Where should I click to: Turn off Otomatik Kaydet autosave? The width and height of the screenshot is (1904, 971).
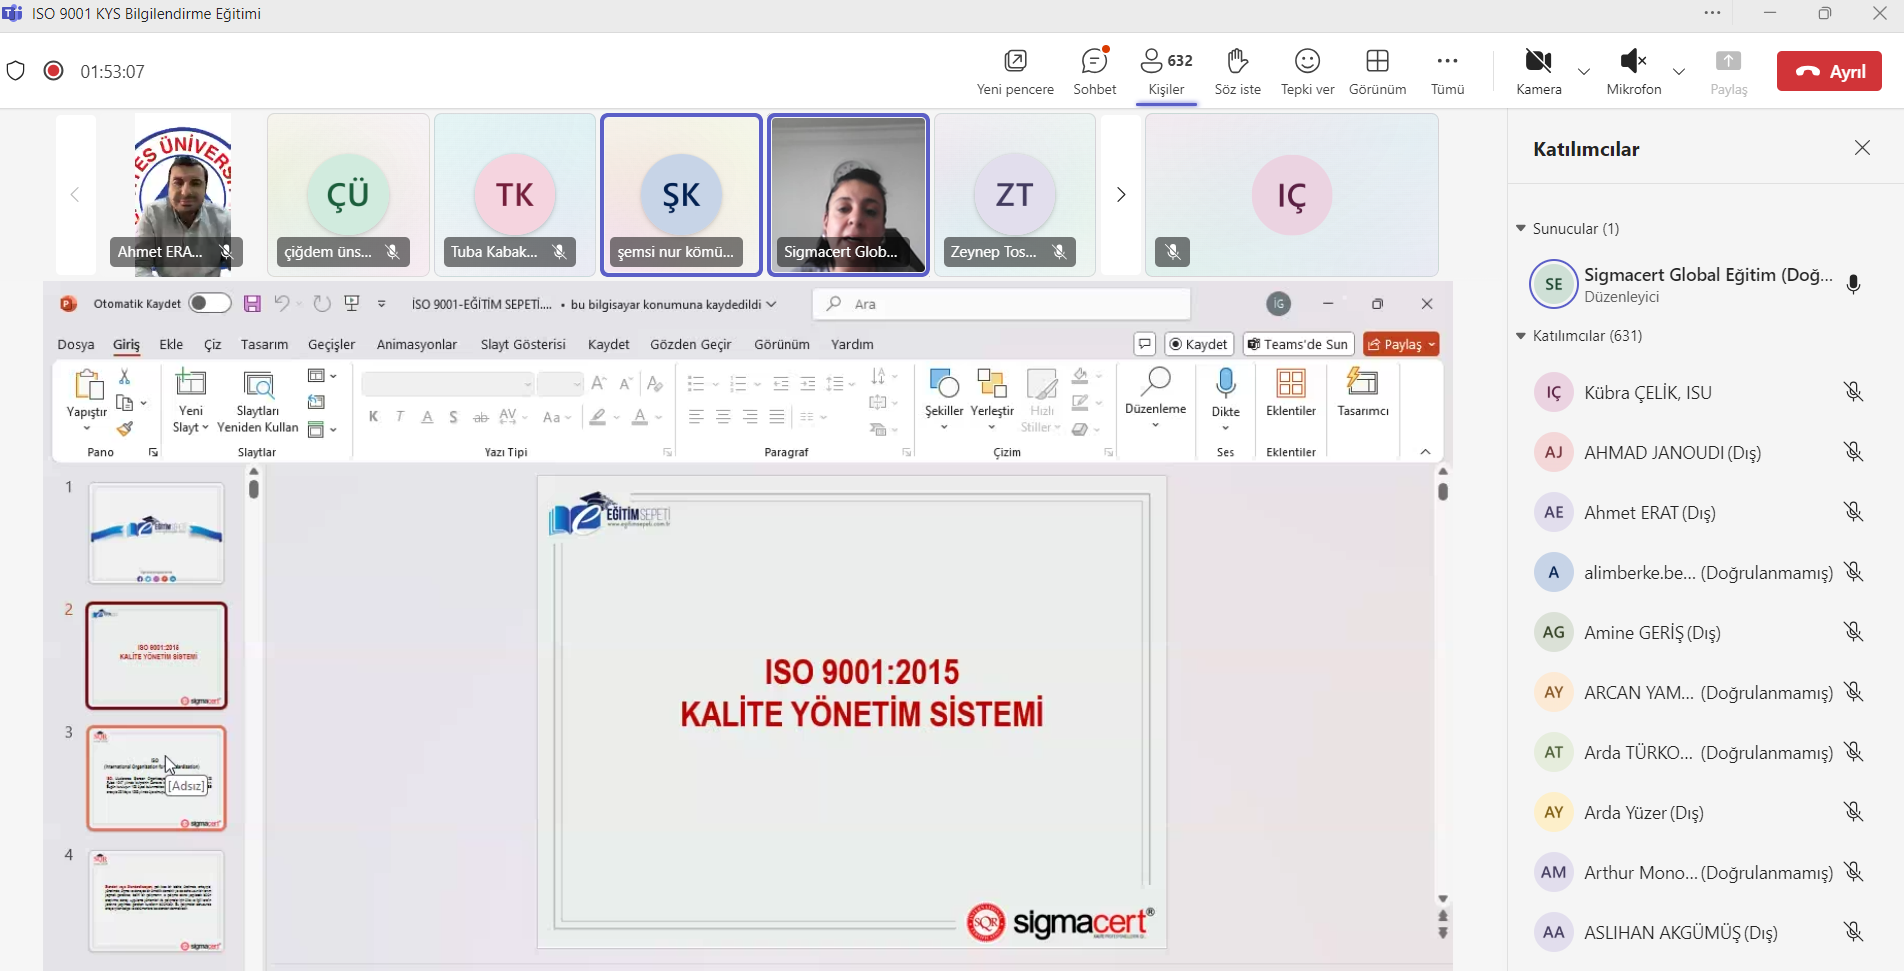pyautogui.click(x=209, y=303)
